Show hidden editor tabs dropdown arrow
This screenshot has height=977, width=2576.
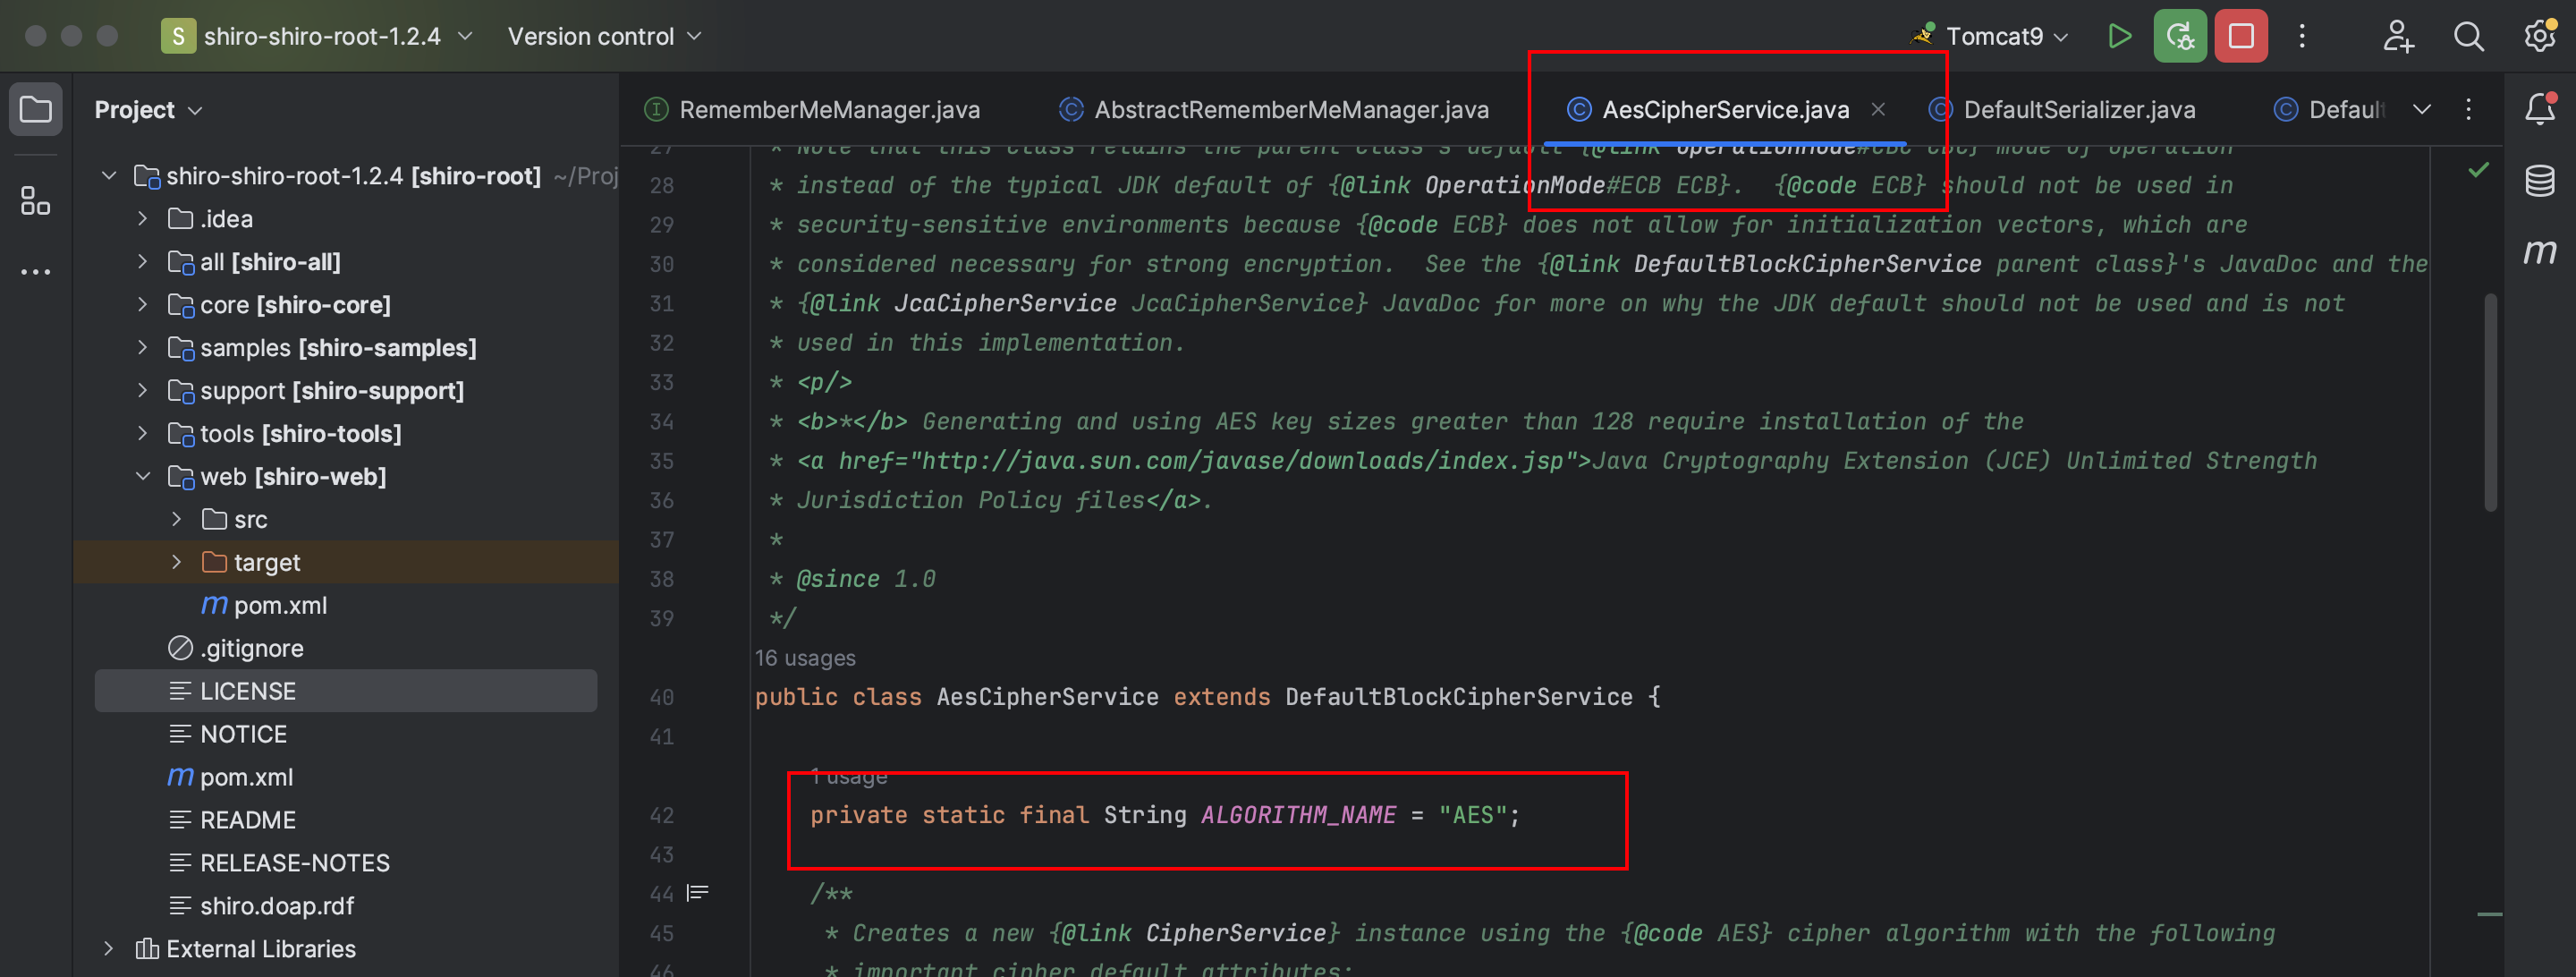2421,109
